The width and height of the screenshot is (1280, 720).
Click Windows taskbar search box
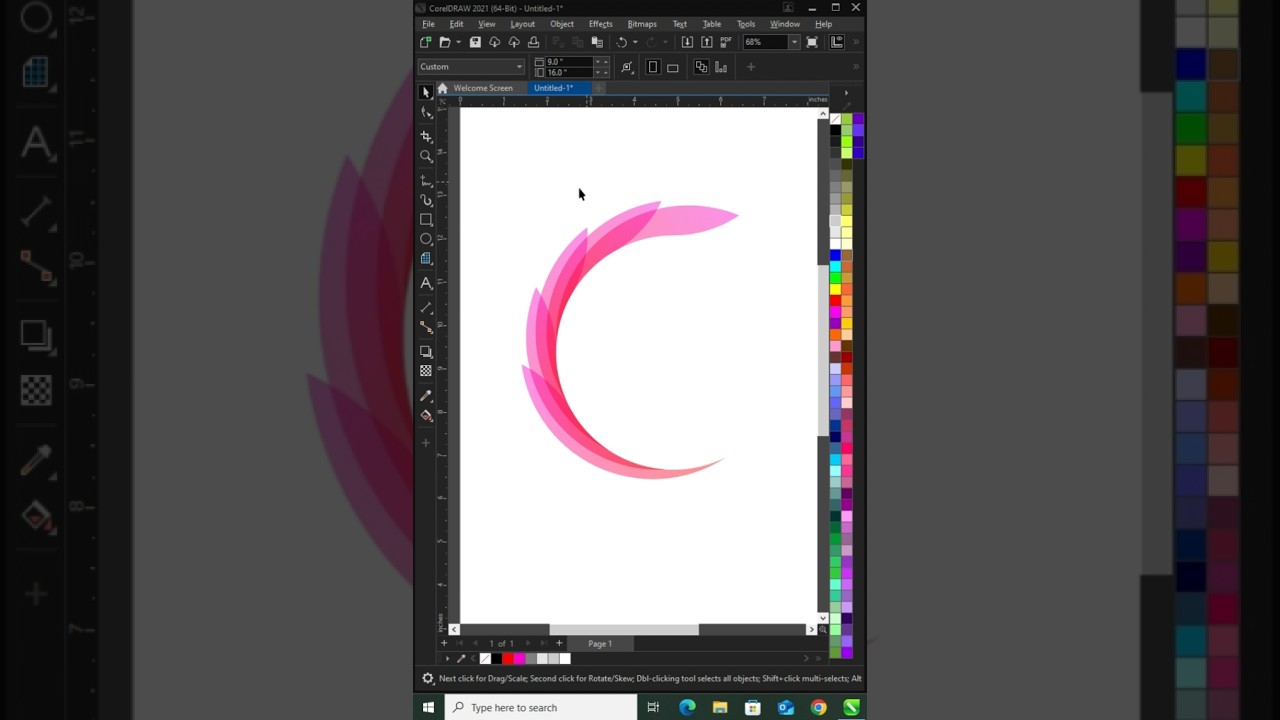coord(539,707)
